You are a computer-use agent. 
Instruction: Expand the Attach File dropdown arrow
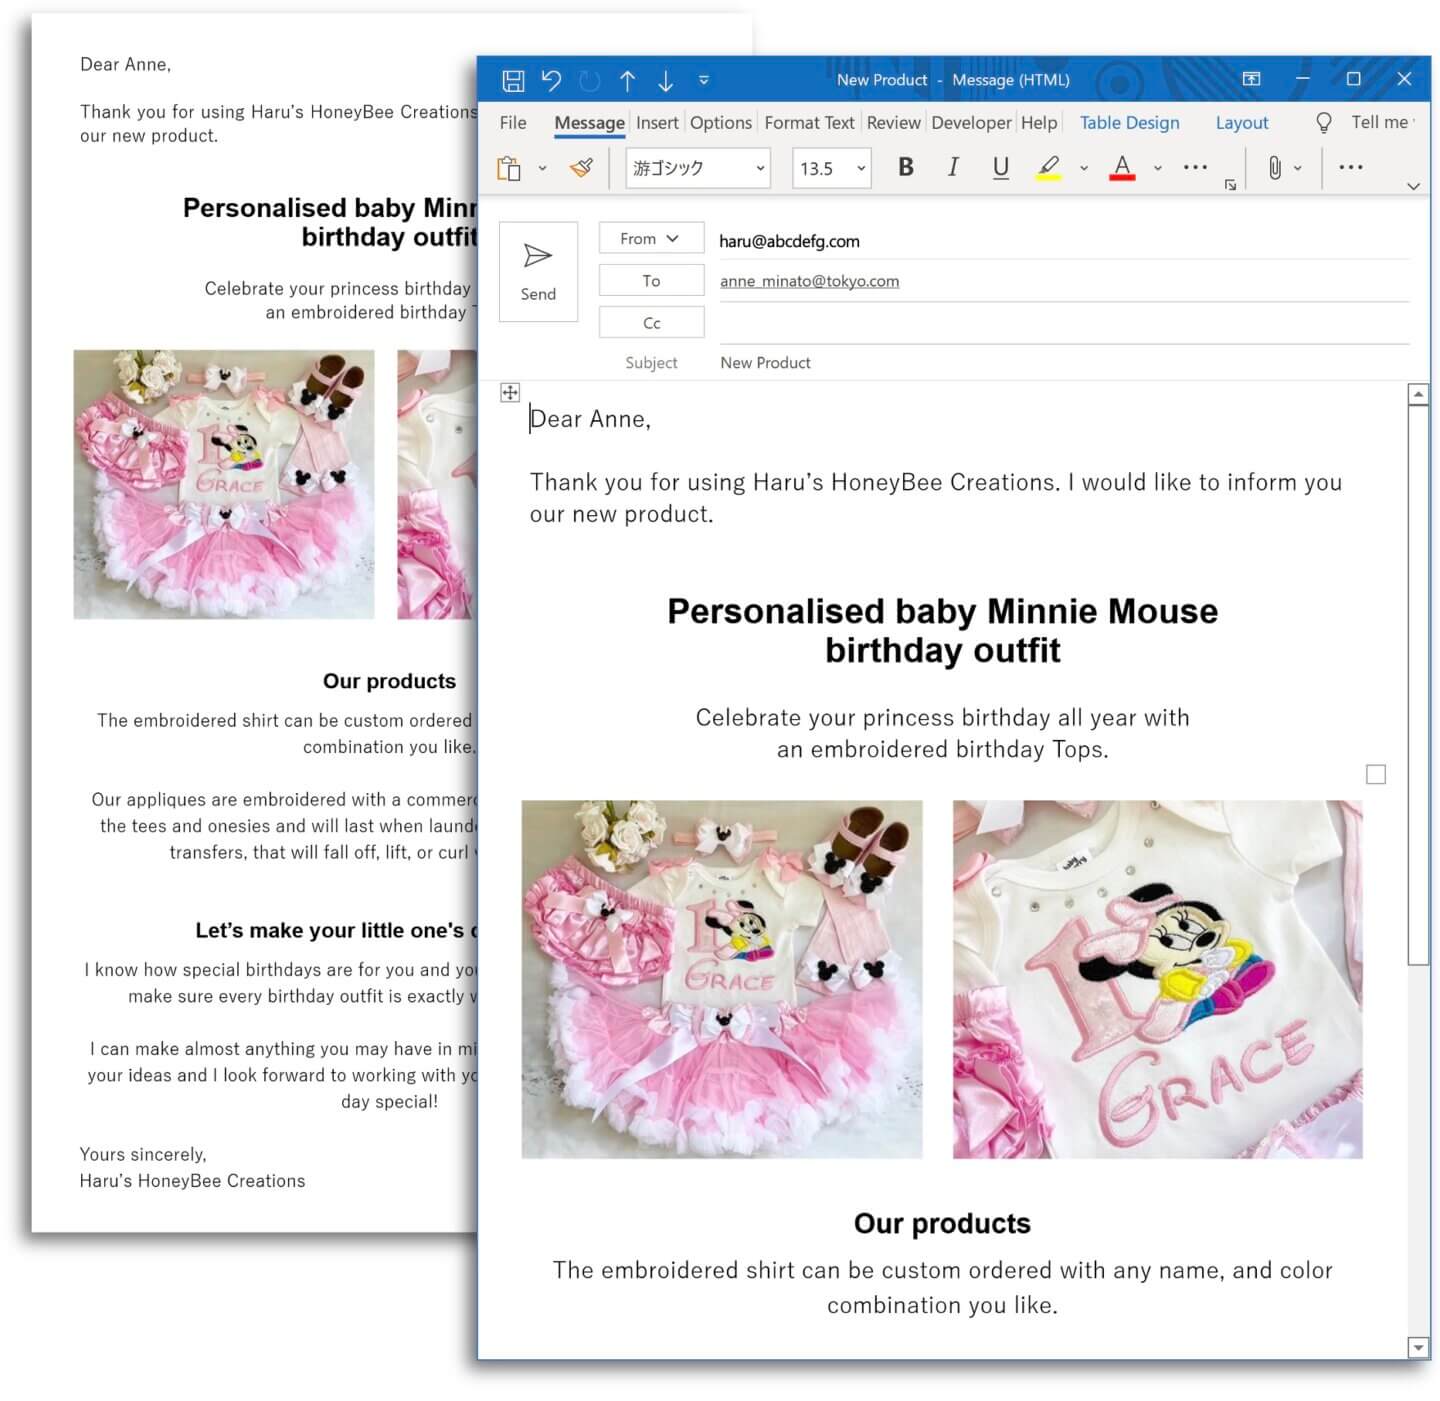pyautogui.click(x=1298, y=168)
